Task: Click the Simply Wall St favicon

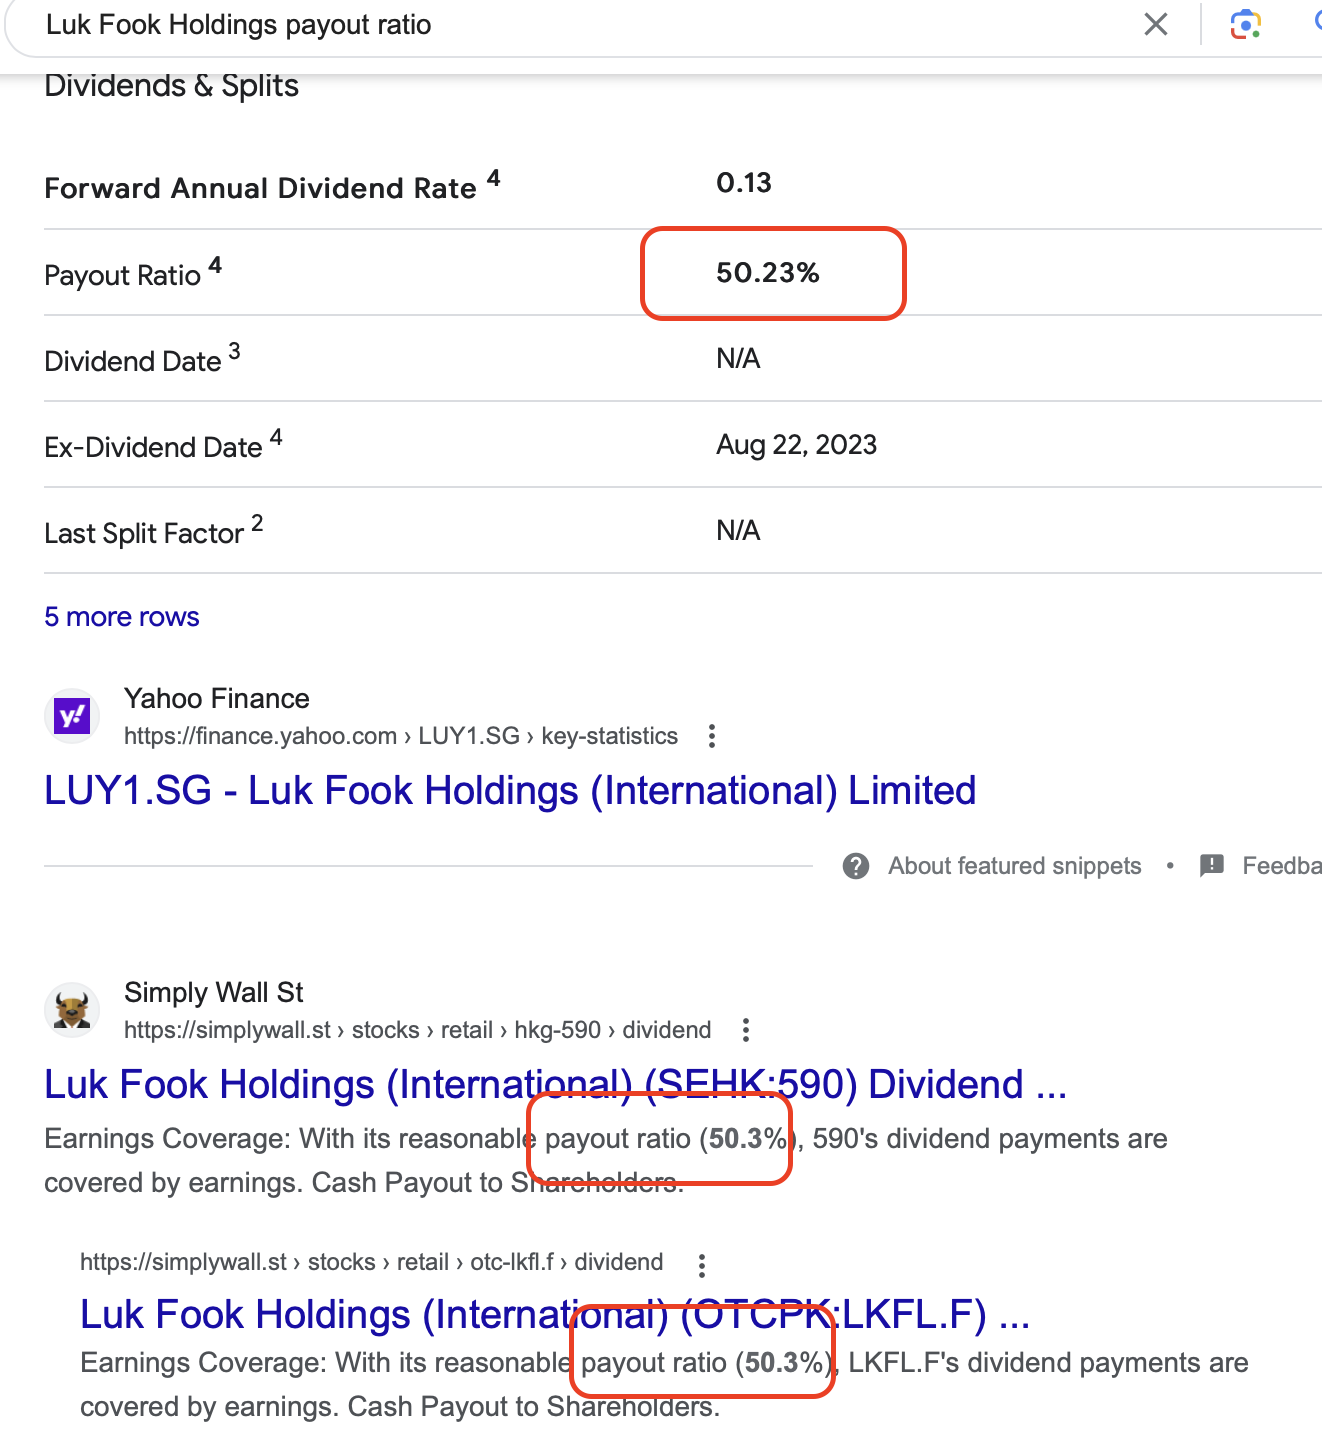Action: tap(72, 1010)
